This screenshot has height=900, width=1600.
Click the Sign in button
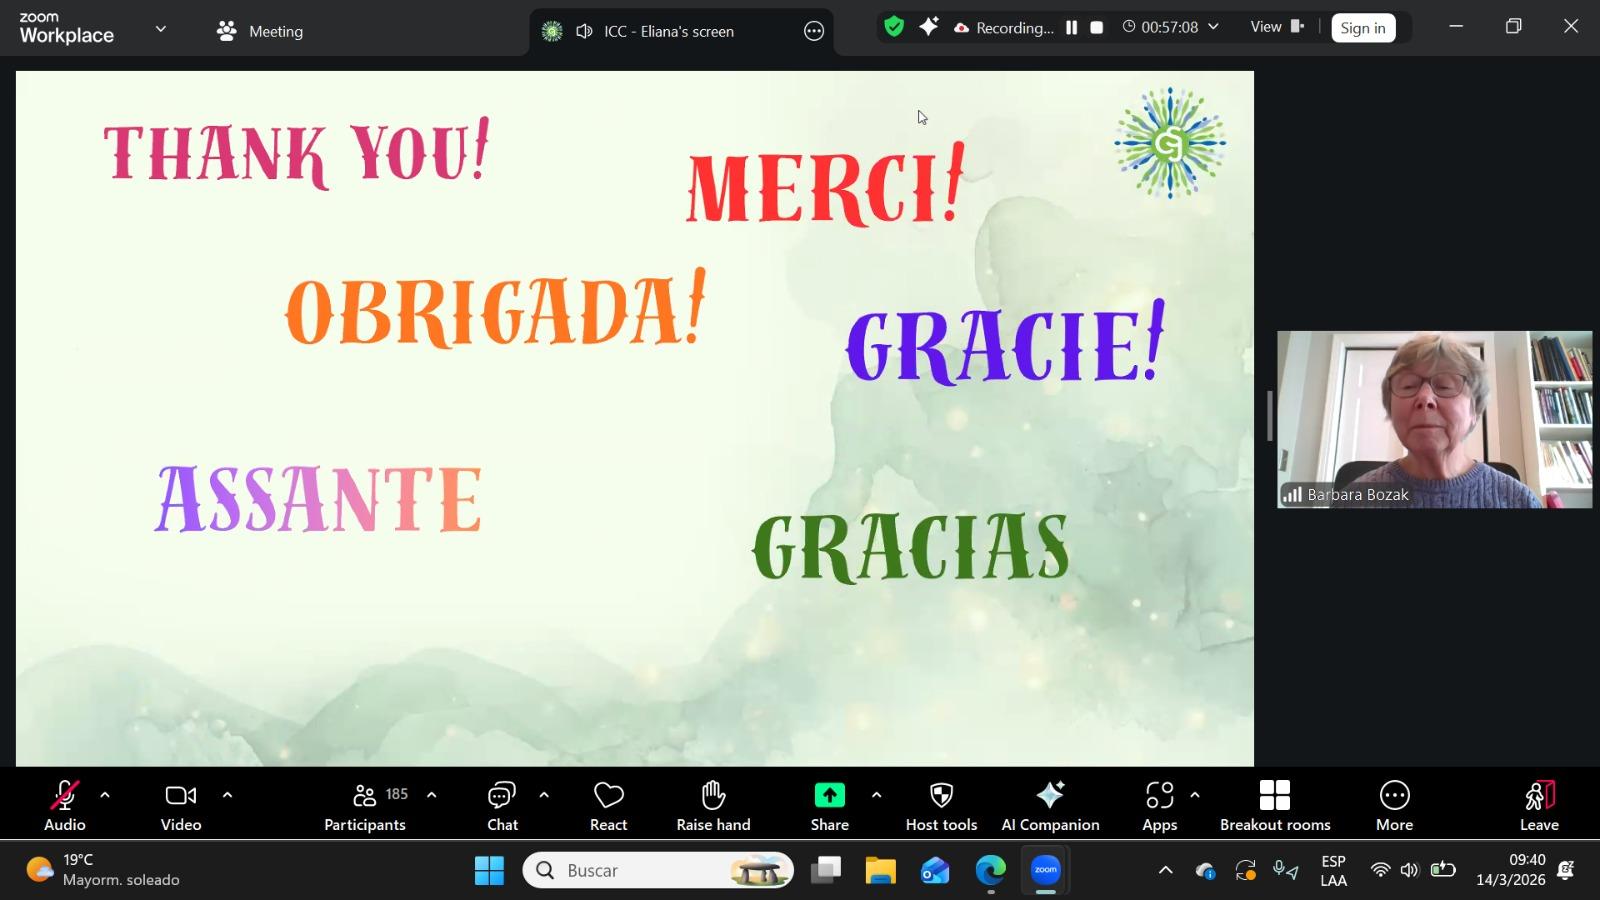[x=1362, y=28]
